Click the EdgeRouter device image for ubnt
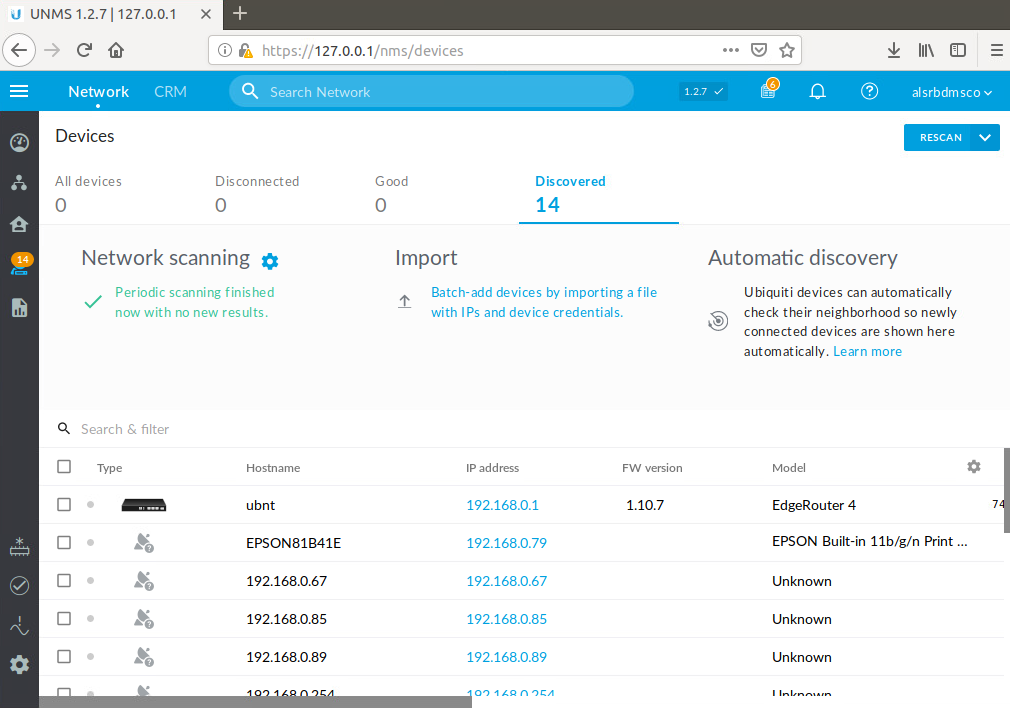Screen dimensions: 1010x708 [x=144, y=505]
